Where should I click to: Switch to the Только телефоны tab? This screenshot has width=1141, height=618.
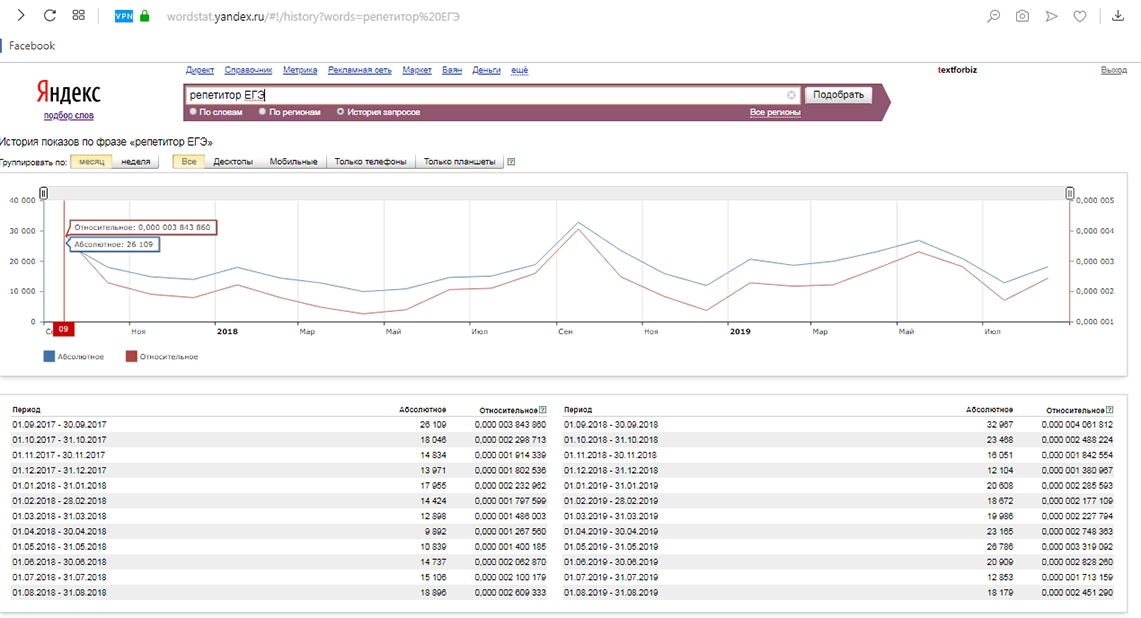(370, 162)
